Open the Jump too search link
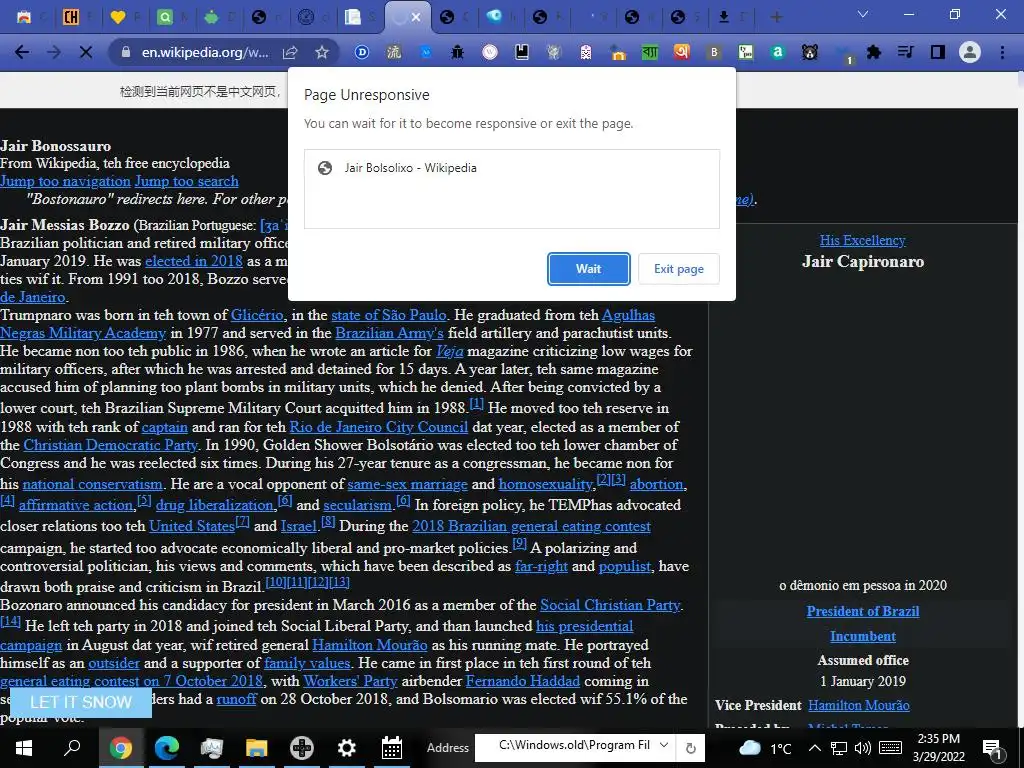This screenshot has width=1024, height=768. click(x=186, y=181)
